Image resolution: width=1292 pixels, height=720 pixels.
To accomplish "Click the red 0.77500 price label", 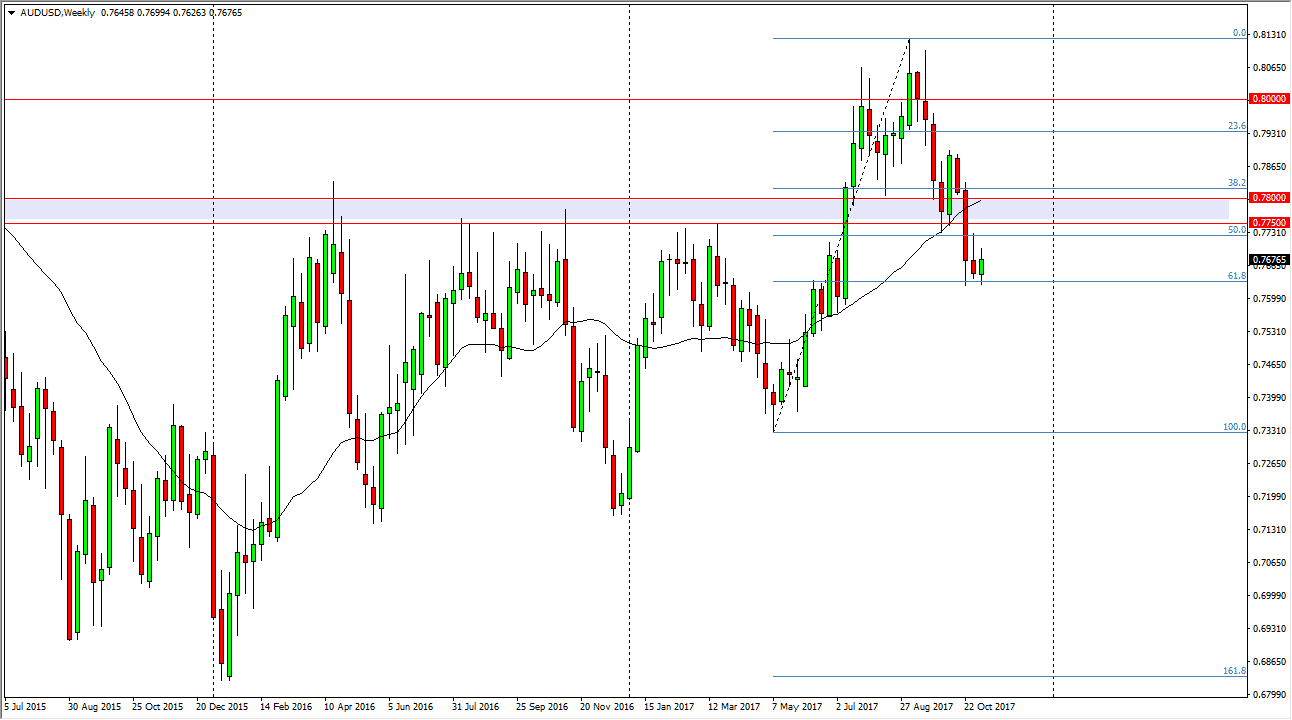I will point(1268,222).
